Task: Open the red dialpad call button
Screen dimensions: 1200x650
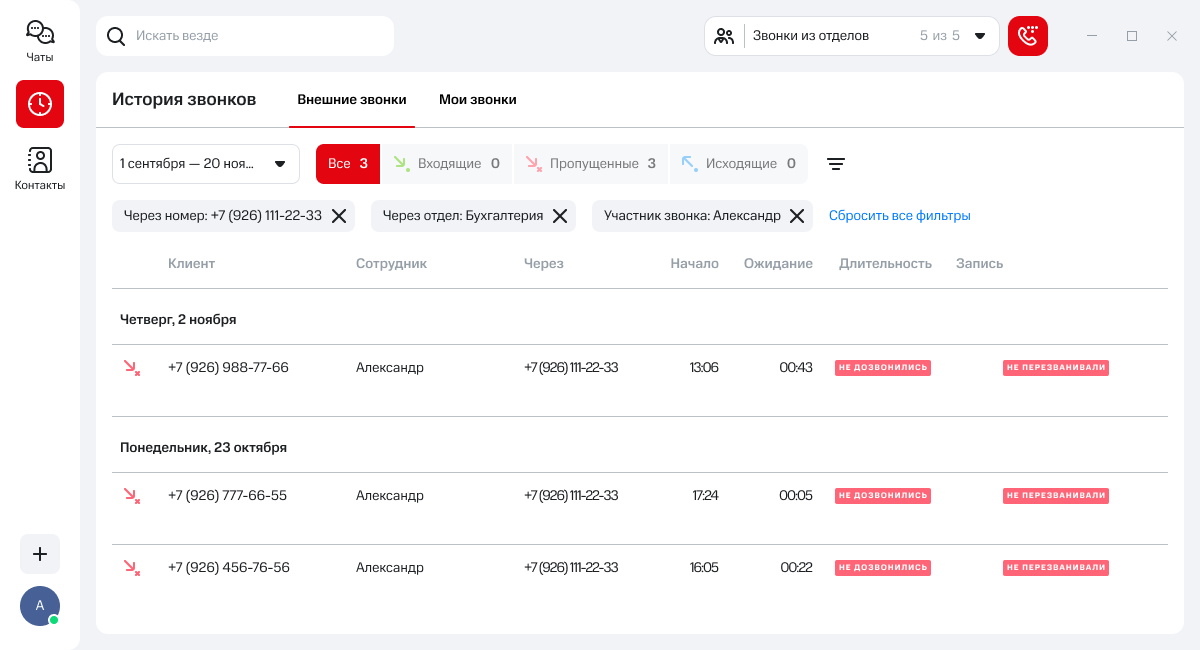Action: (1027, 36)
